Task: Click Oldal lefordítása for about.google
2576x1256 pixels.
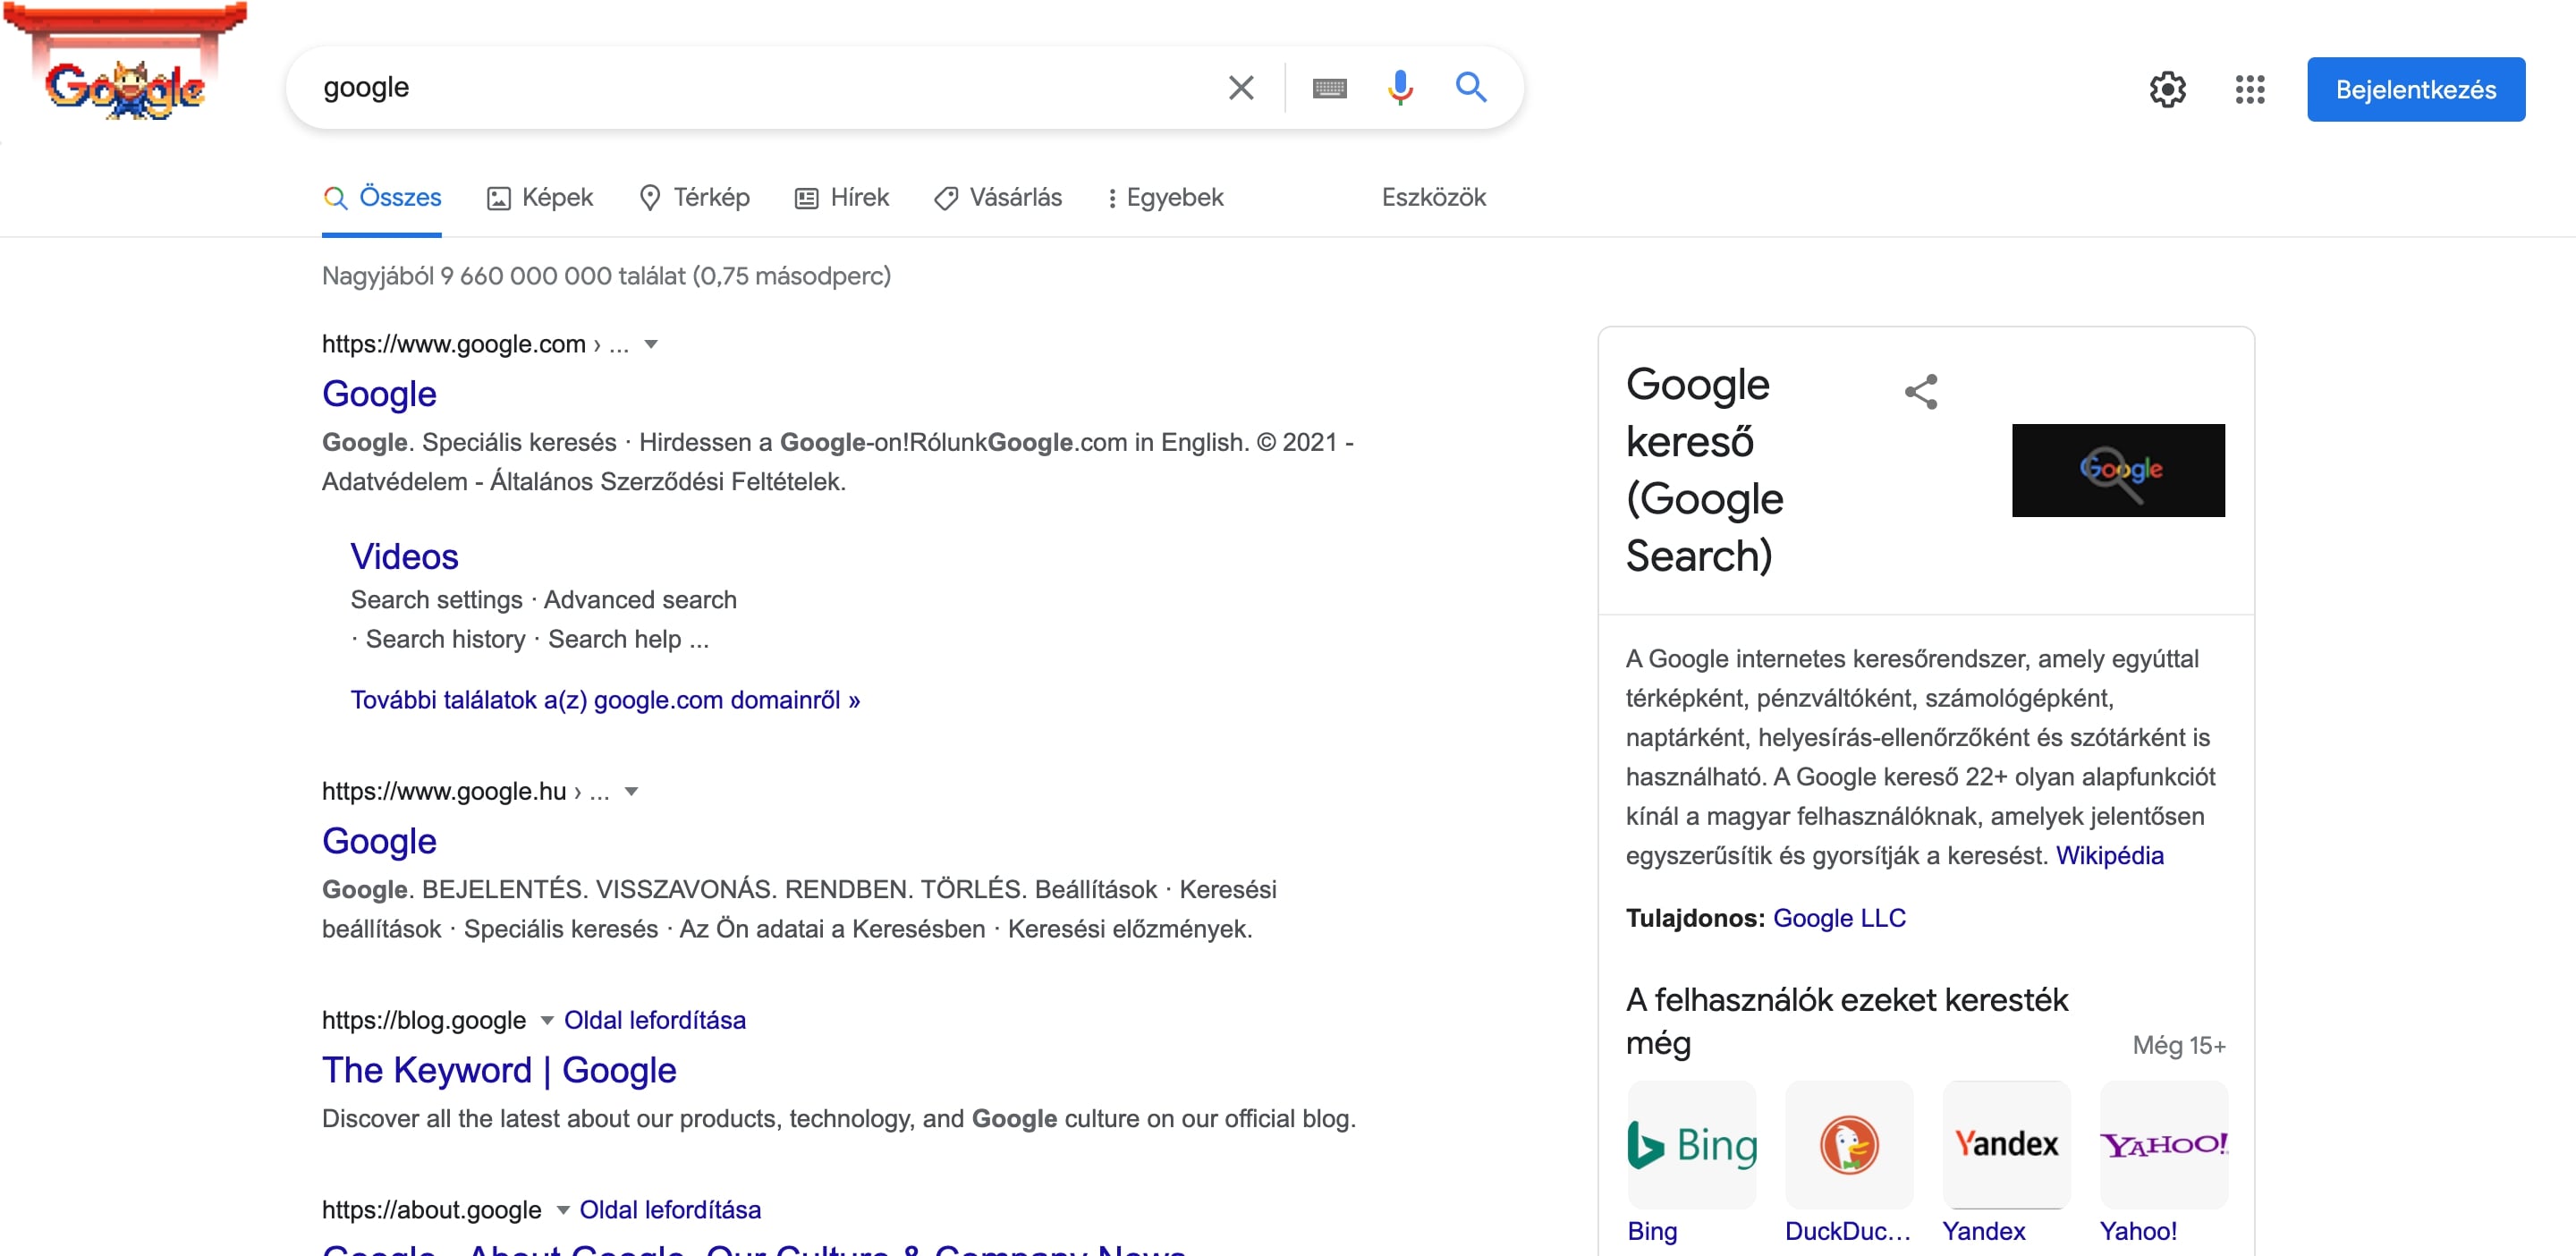Action: (x=670, y=1210)
